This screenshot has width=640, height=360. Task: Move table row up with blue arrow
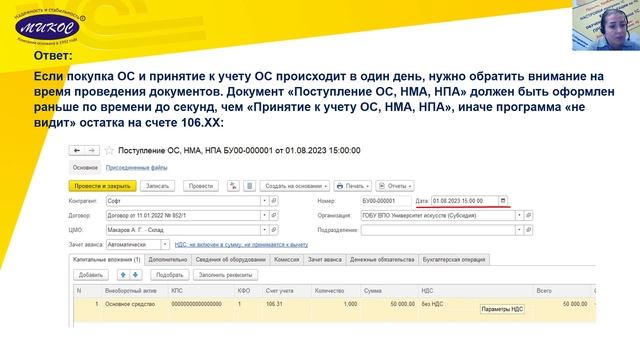[123, 275]
